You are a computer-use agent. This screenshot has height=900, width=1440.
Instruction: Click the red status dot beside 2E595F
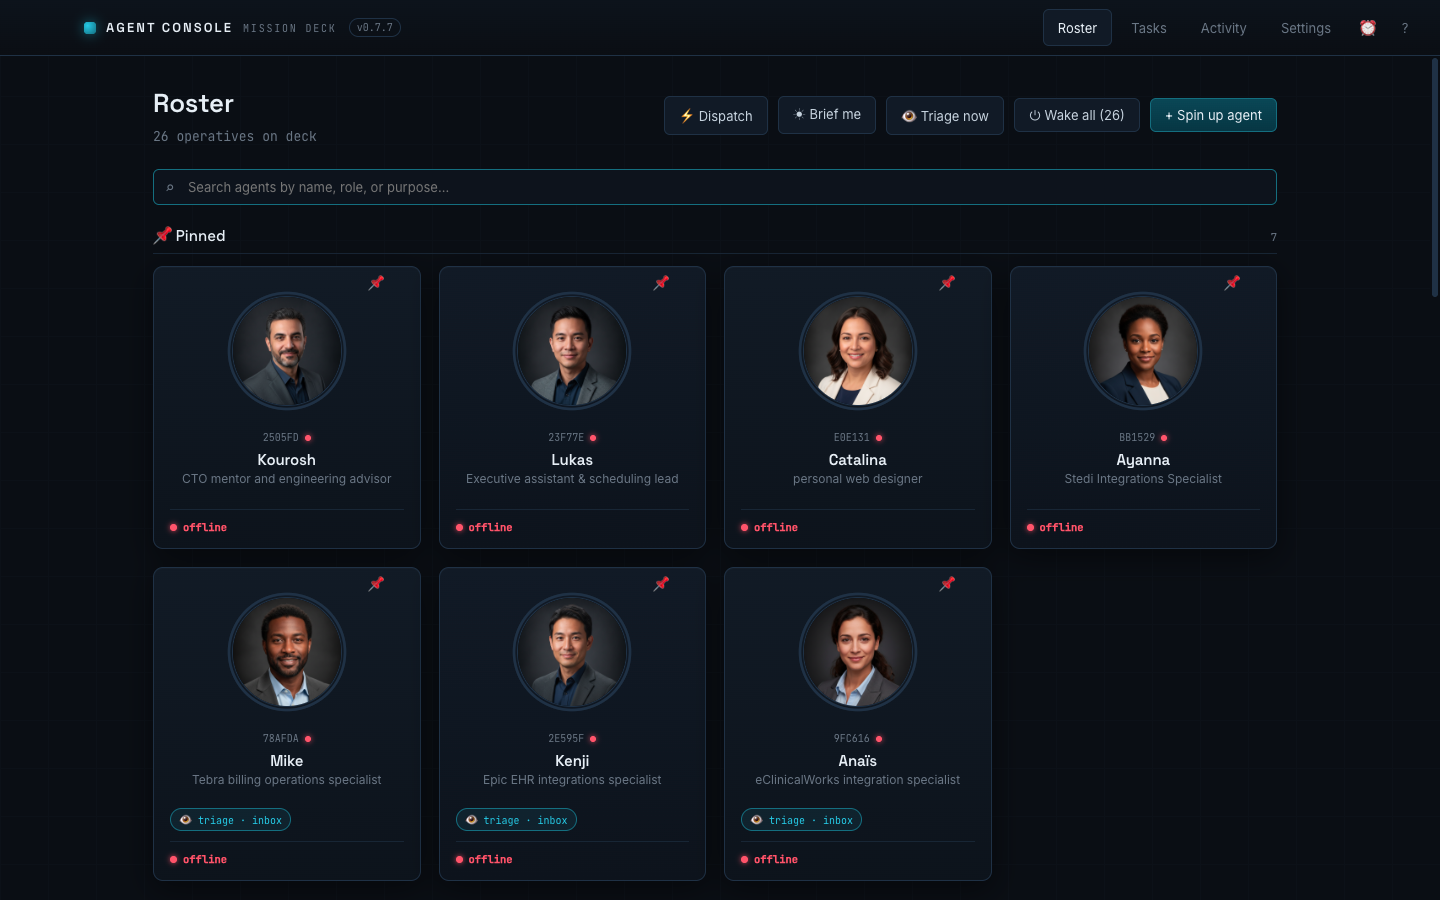point(593,739)
